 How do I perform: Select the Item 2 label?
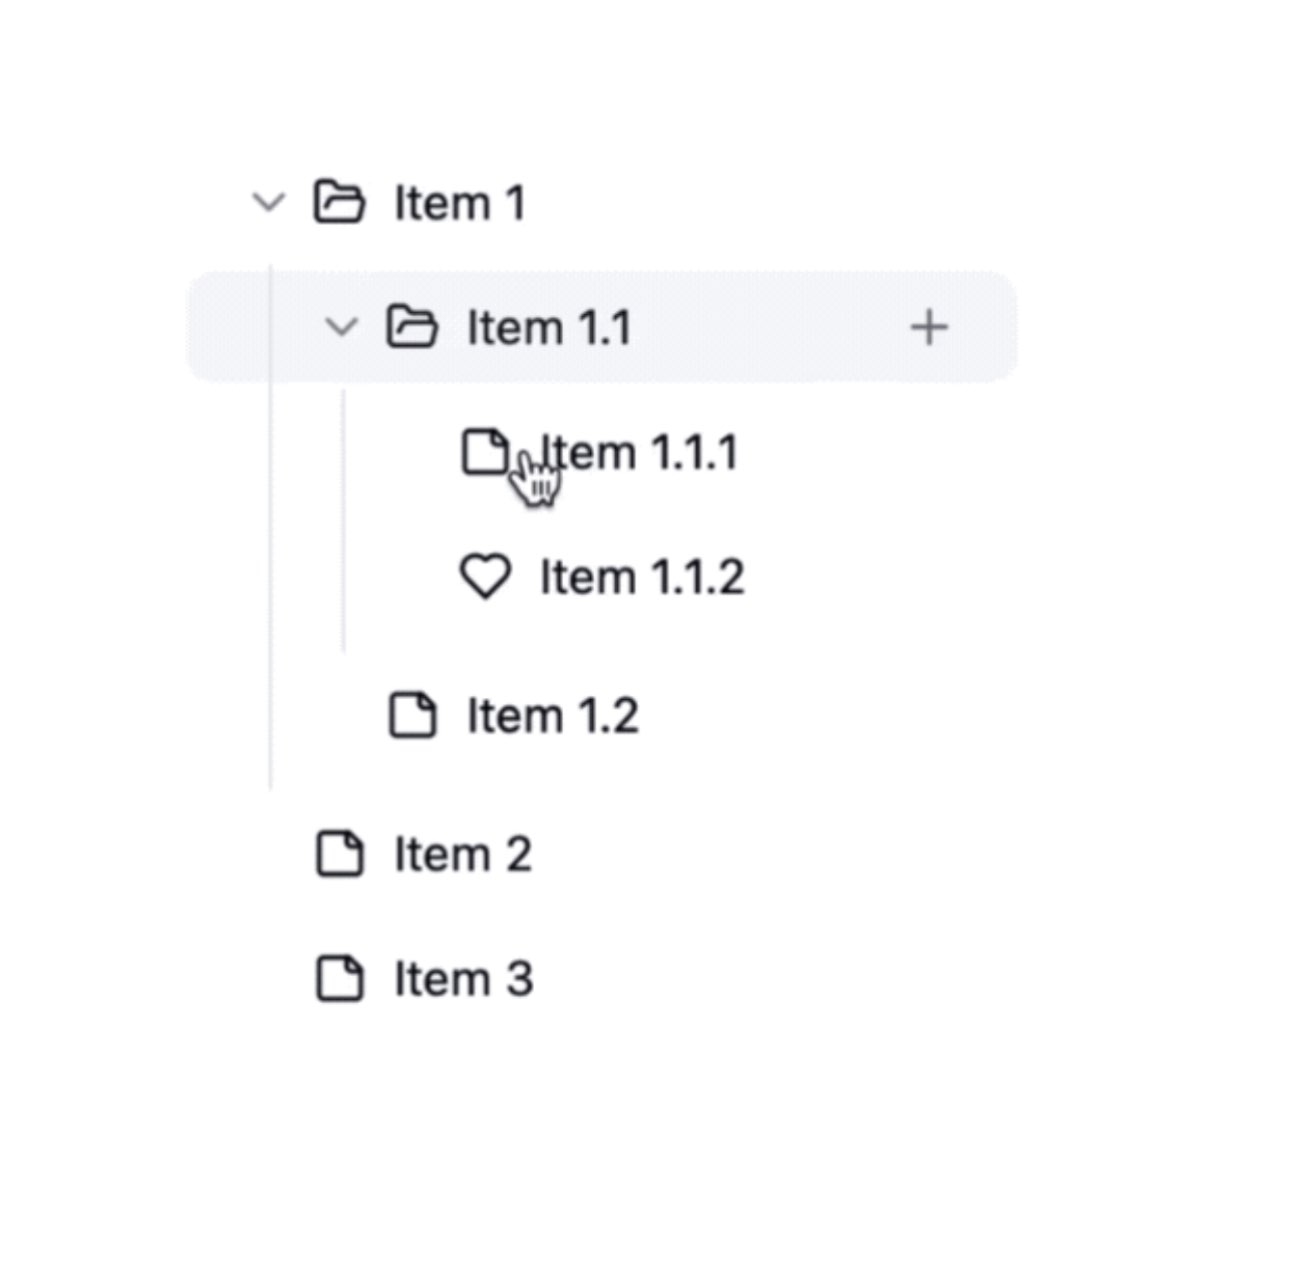(462, 855)
